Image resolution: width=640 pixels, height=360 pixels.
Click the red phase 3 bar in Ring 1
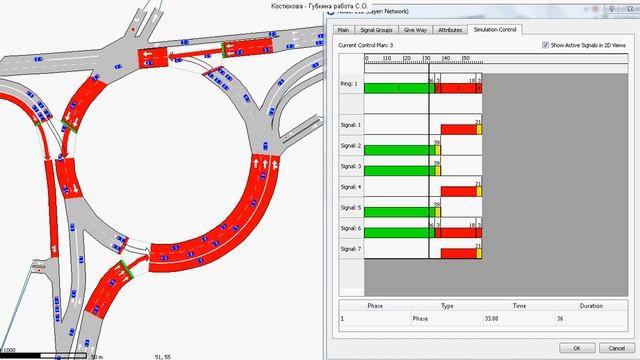pos(458,88)
